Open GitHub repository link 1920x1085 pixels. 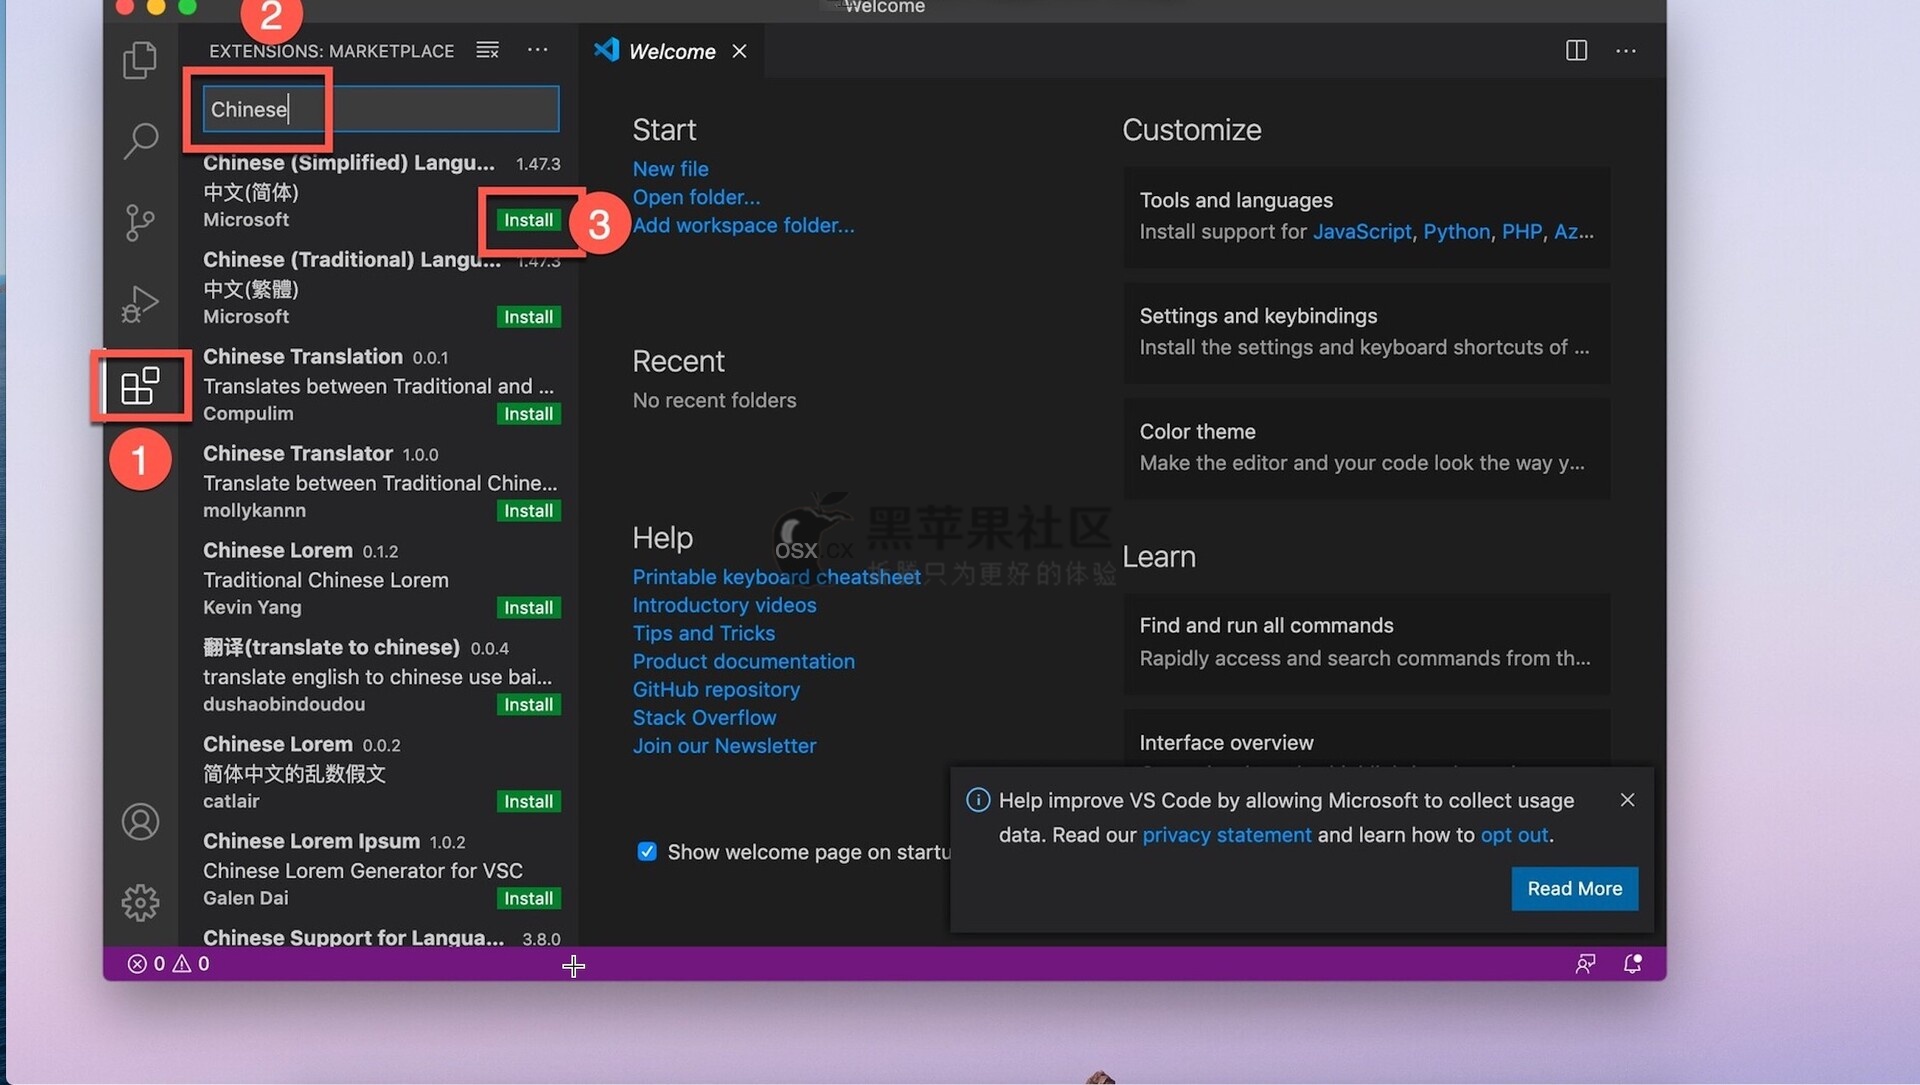[x=716, y=689]
